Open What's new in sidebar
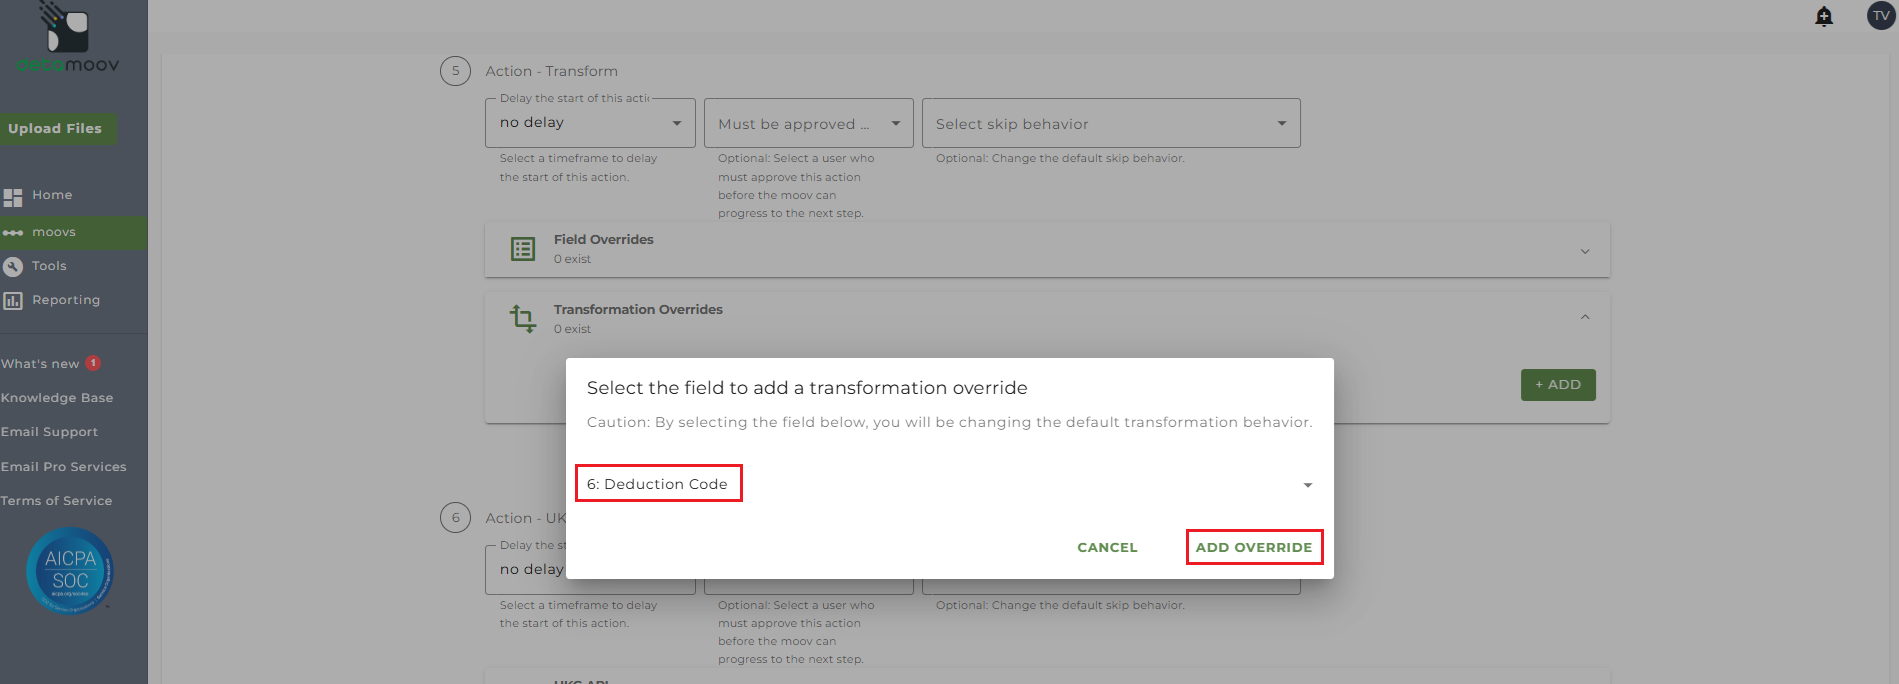The image size is (1899, 684). [x=40, y=364]
